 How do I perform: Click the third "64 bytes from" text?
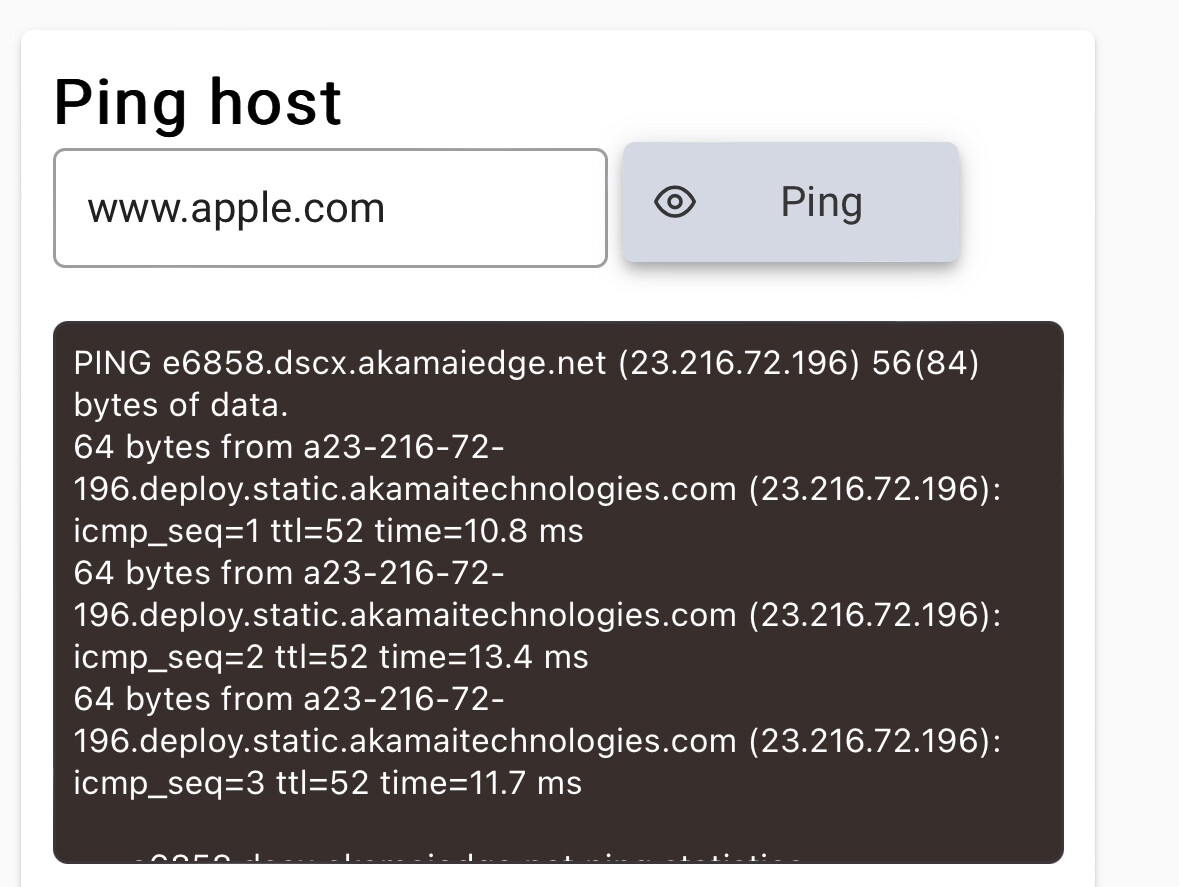pyautogui.click(x=183, y=699)
